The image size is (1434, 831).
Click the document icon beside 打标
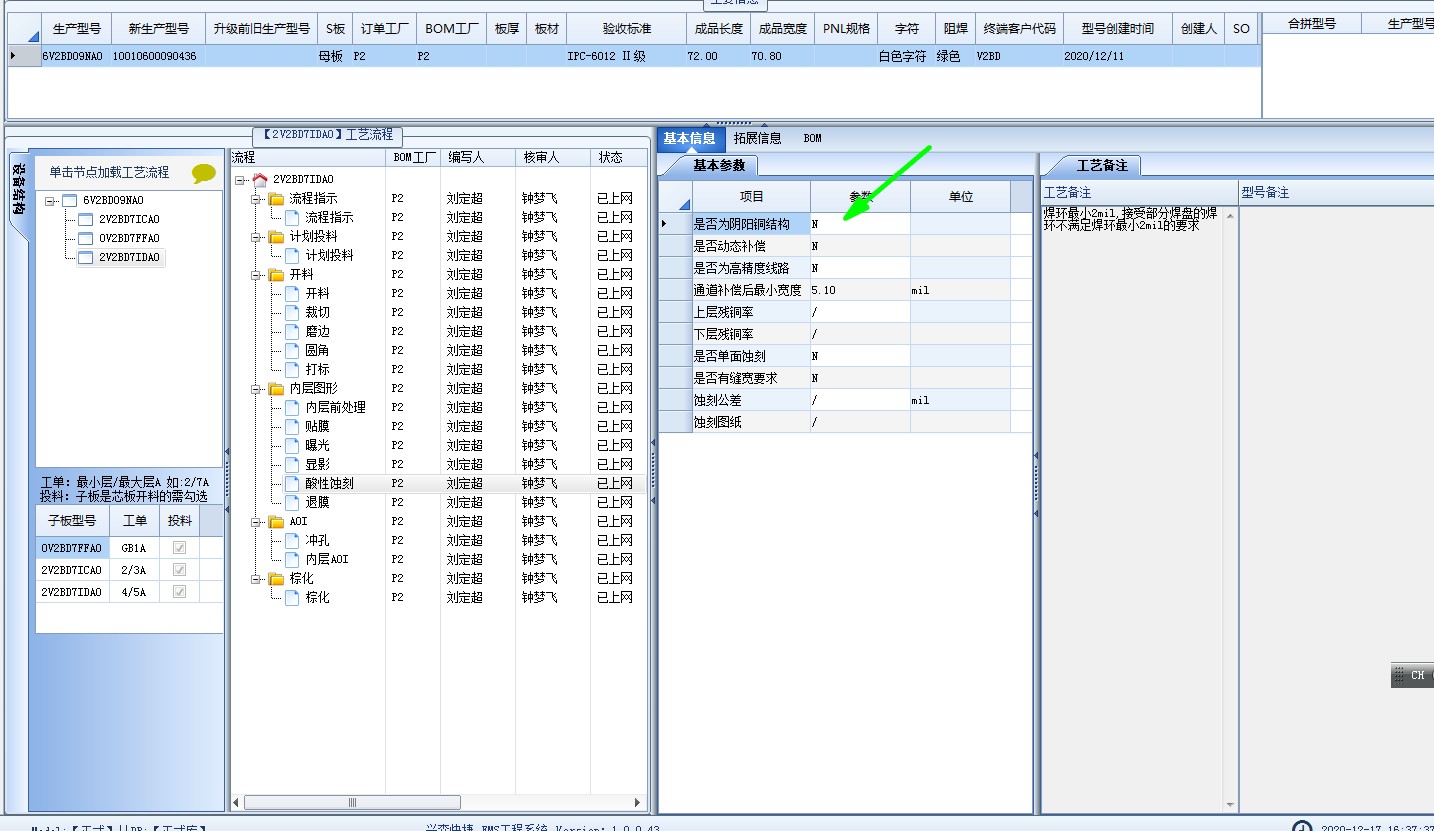click(292, 370)
